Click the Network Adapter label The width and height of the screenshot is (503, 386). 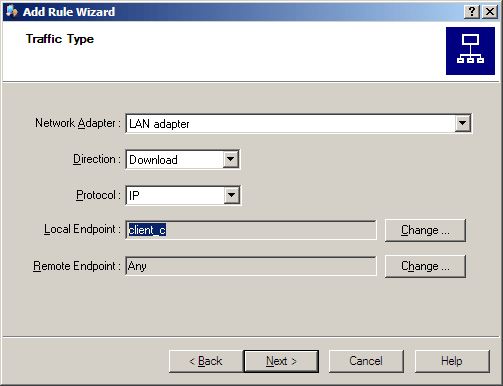coord(78,123)
